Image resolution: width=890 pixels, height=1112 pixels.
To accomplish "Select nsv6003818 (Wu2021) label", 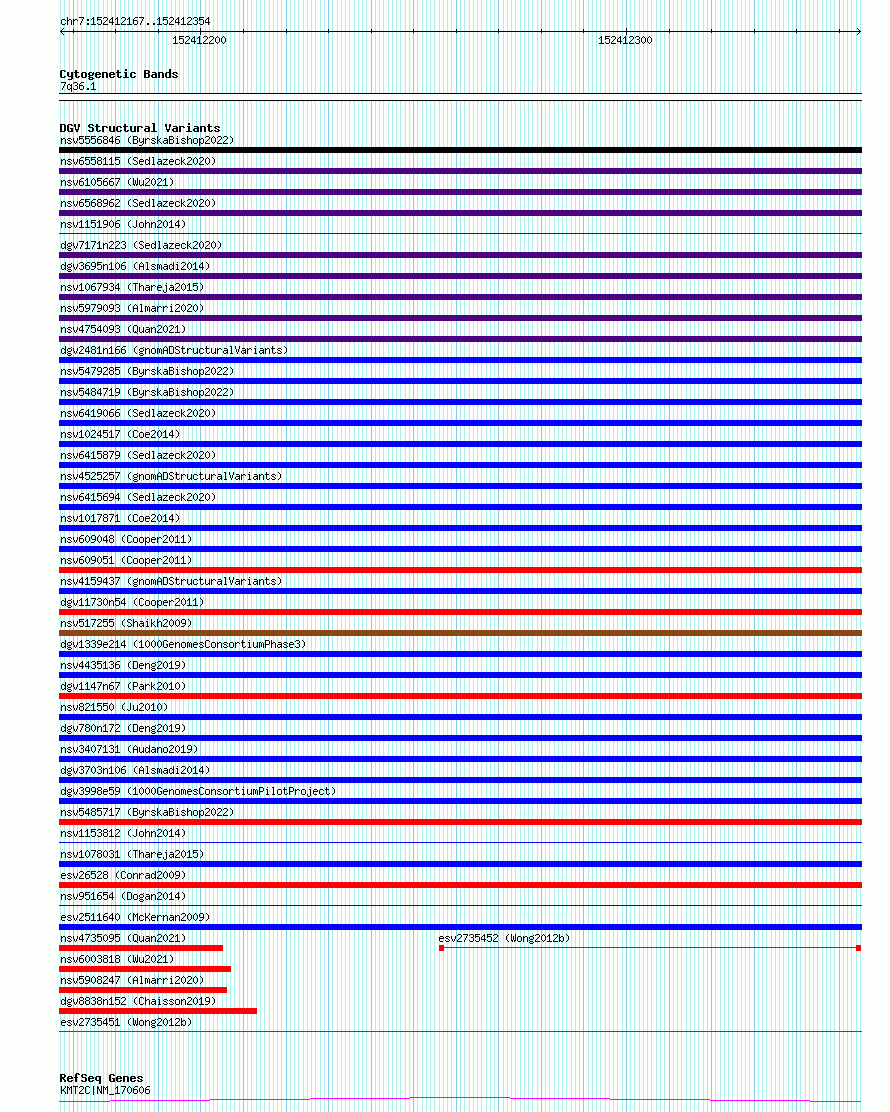I will coord(117,960).
